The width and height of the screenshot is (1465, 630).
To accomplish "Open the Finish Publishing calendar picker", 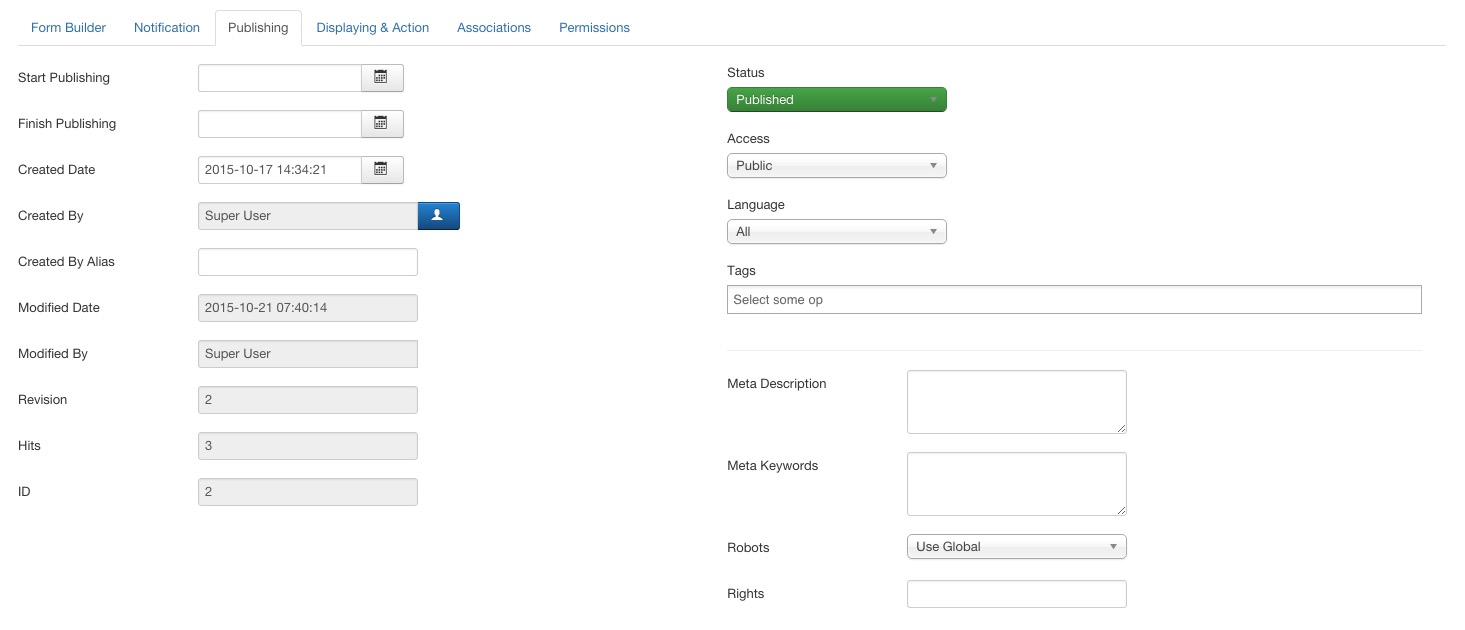I will click(382, 124).
